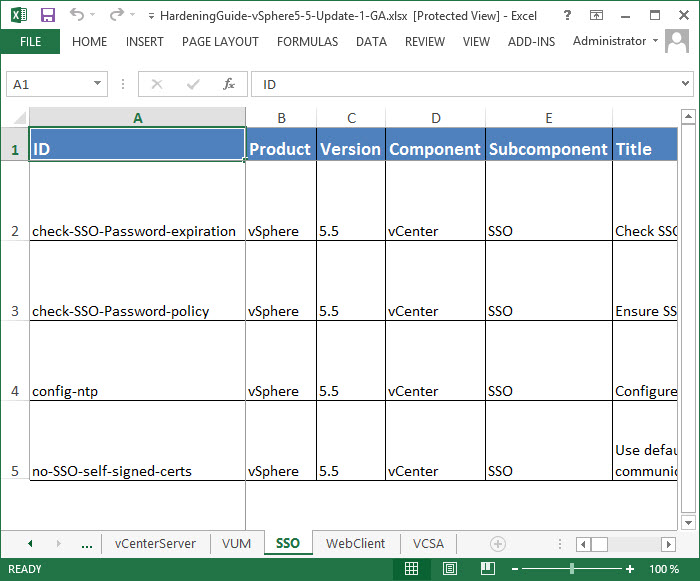Cancel formula entry with X icon
Viewport: 700px width, 581px height.
pos(157,84)
